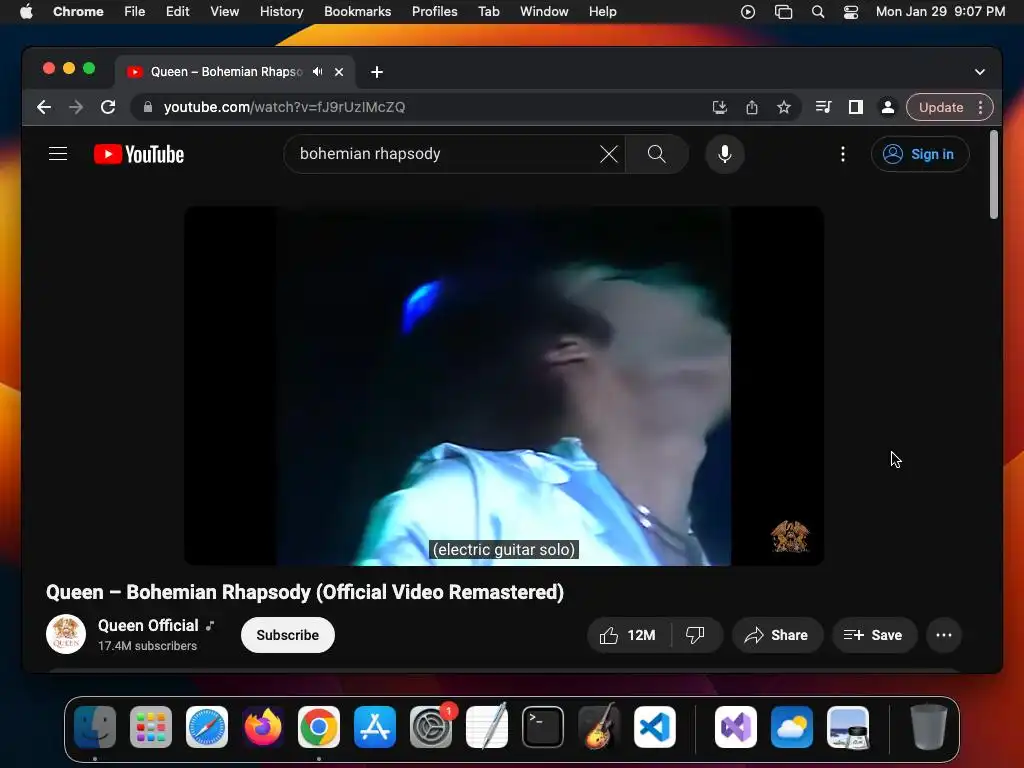The height and width of the screenshot is (768, 1024).
Task: Select the Queen – Bohemian Rhapsody tab
Action: click(x=225, y=72)
